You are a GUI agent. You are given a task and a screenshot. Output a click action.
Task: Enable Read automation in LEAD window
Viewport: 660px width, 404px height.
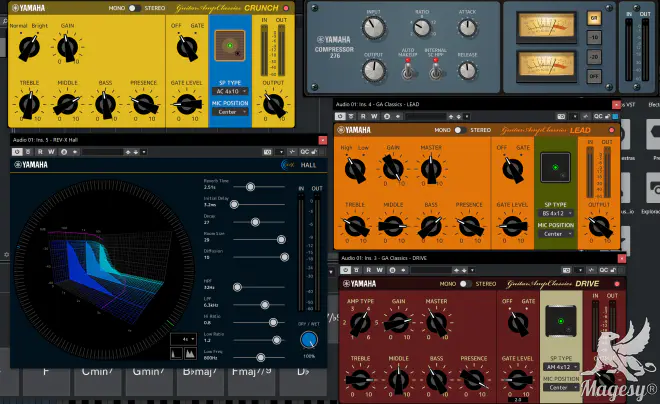363,116
